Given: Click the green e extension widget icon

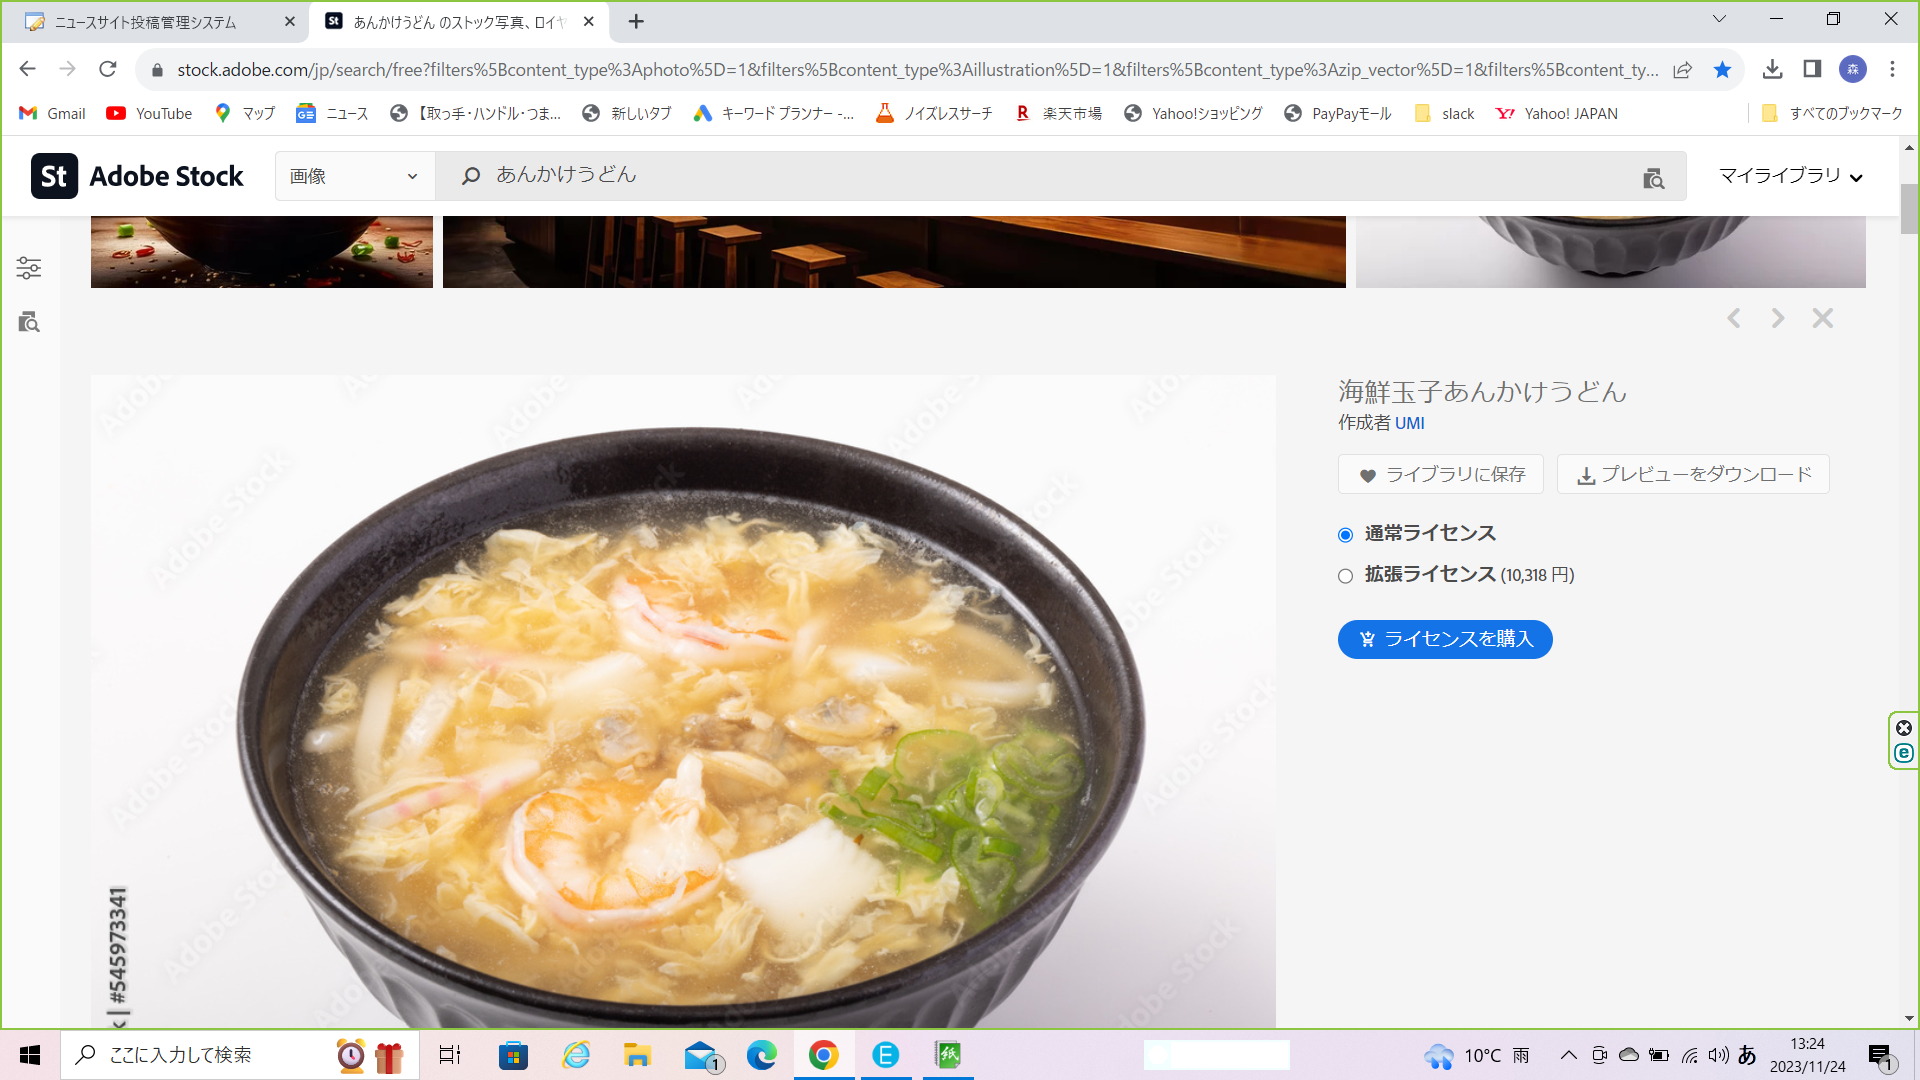Looking at the screenshot, I should point(1904,753).
